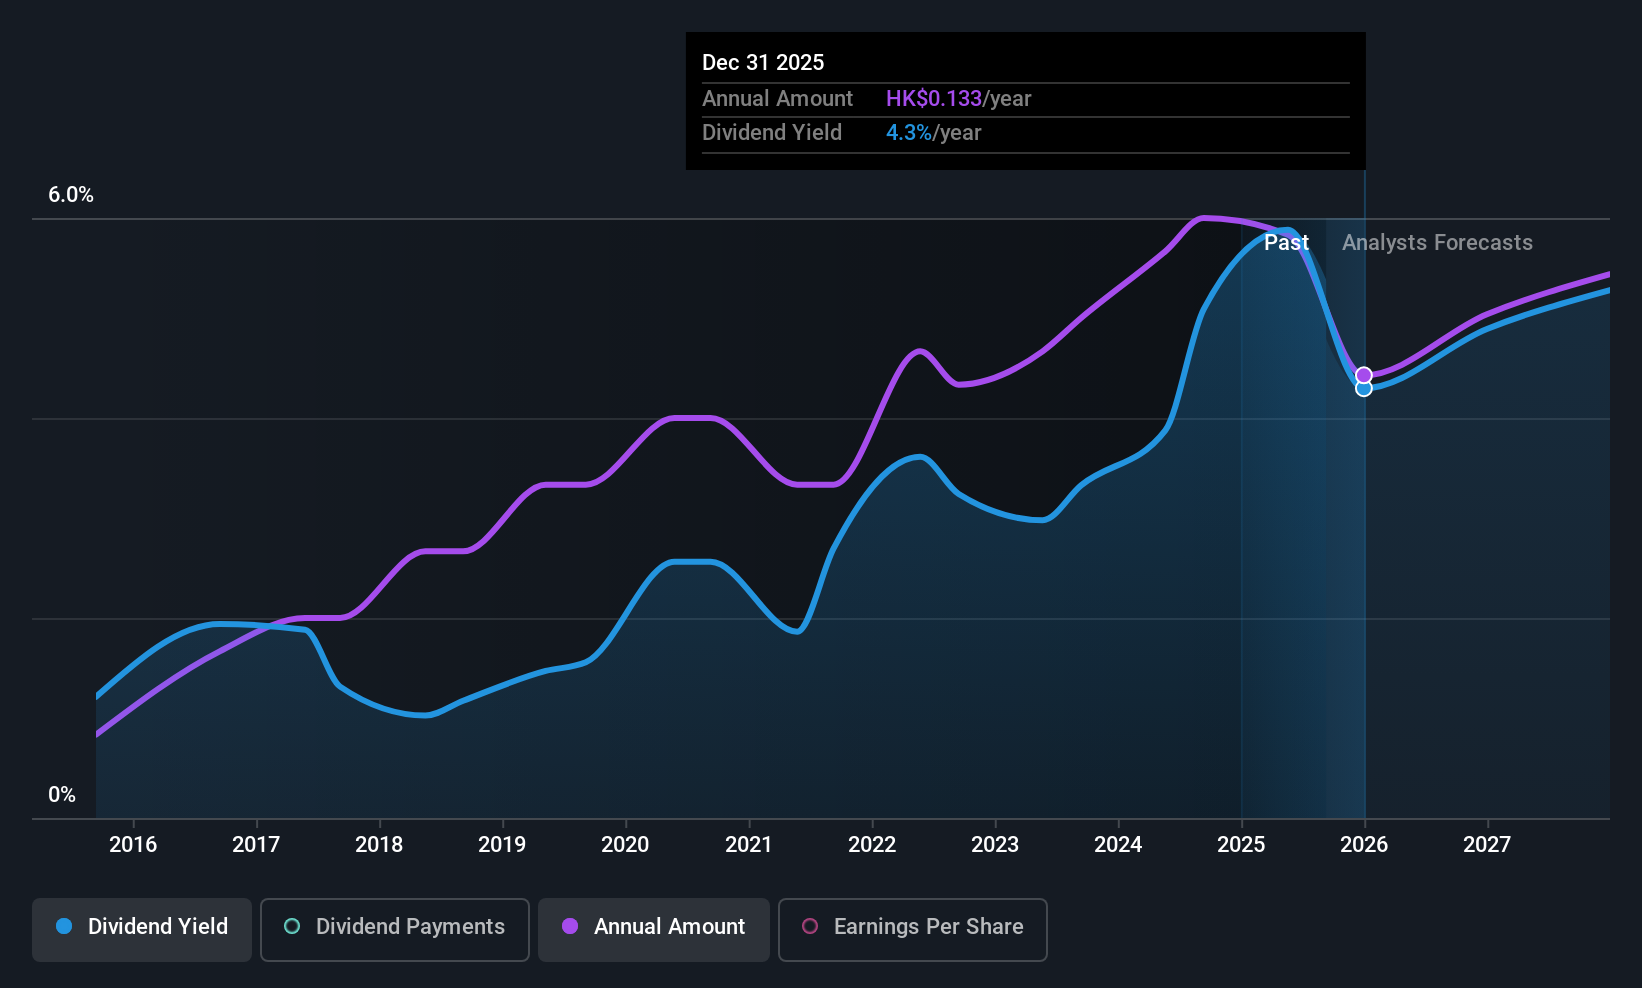This screenshot has height=988, width=1642.
Task: Click the 2017 x-axis label
Action: 256,844
